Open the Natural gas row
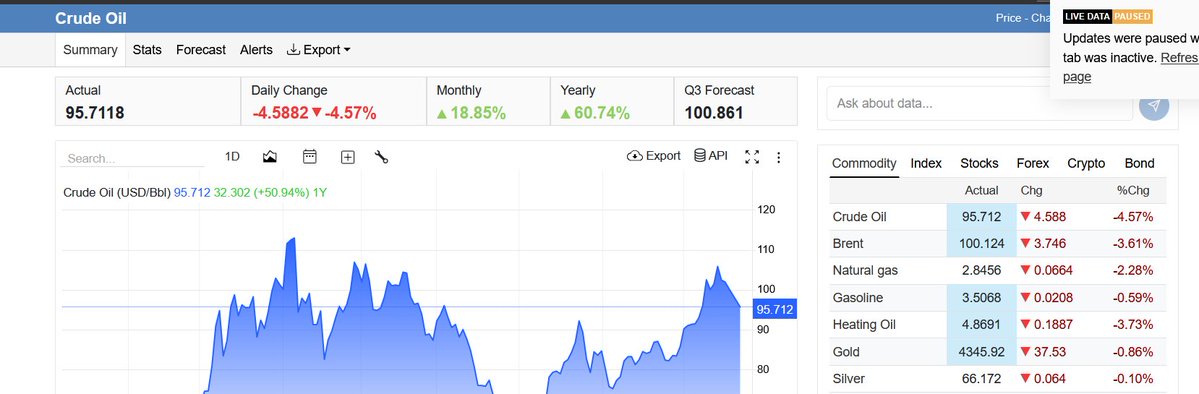 (998, 270)
